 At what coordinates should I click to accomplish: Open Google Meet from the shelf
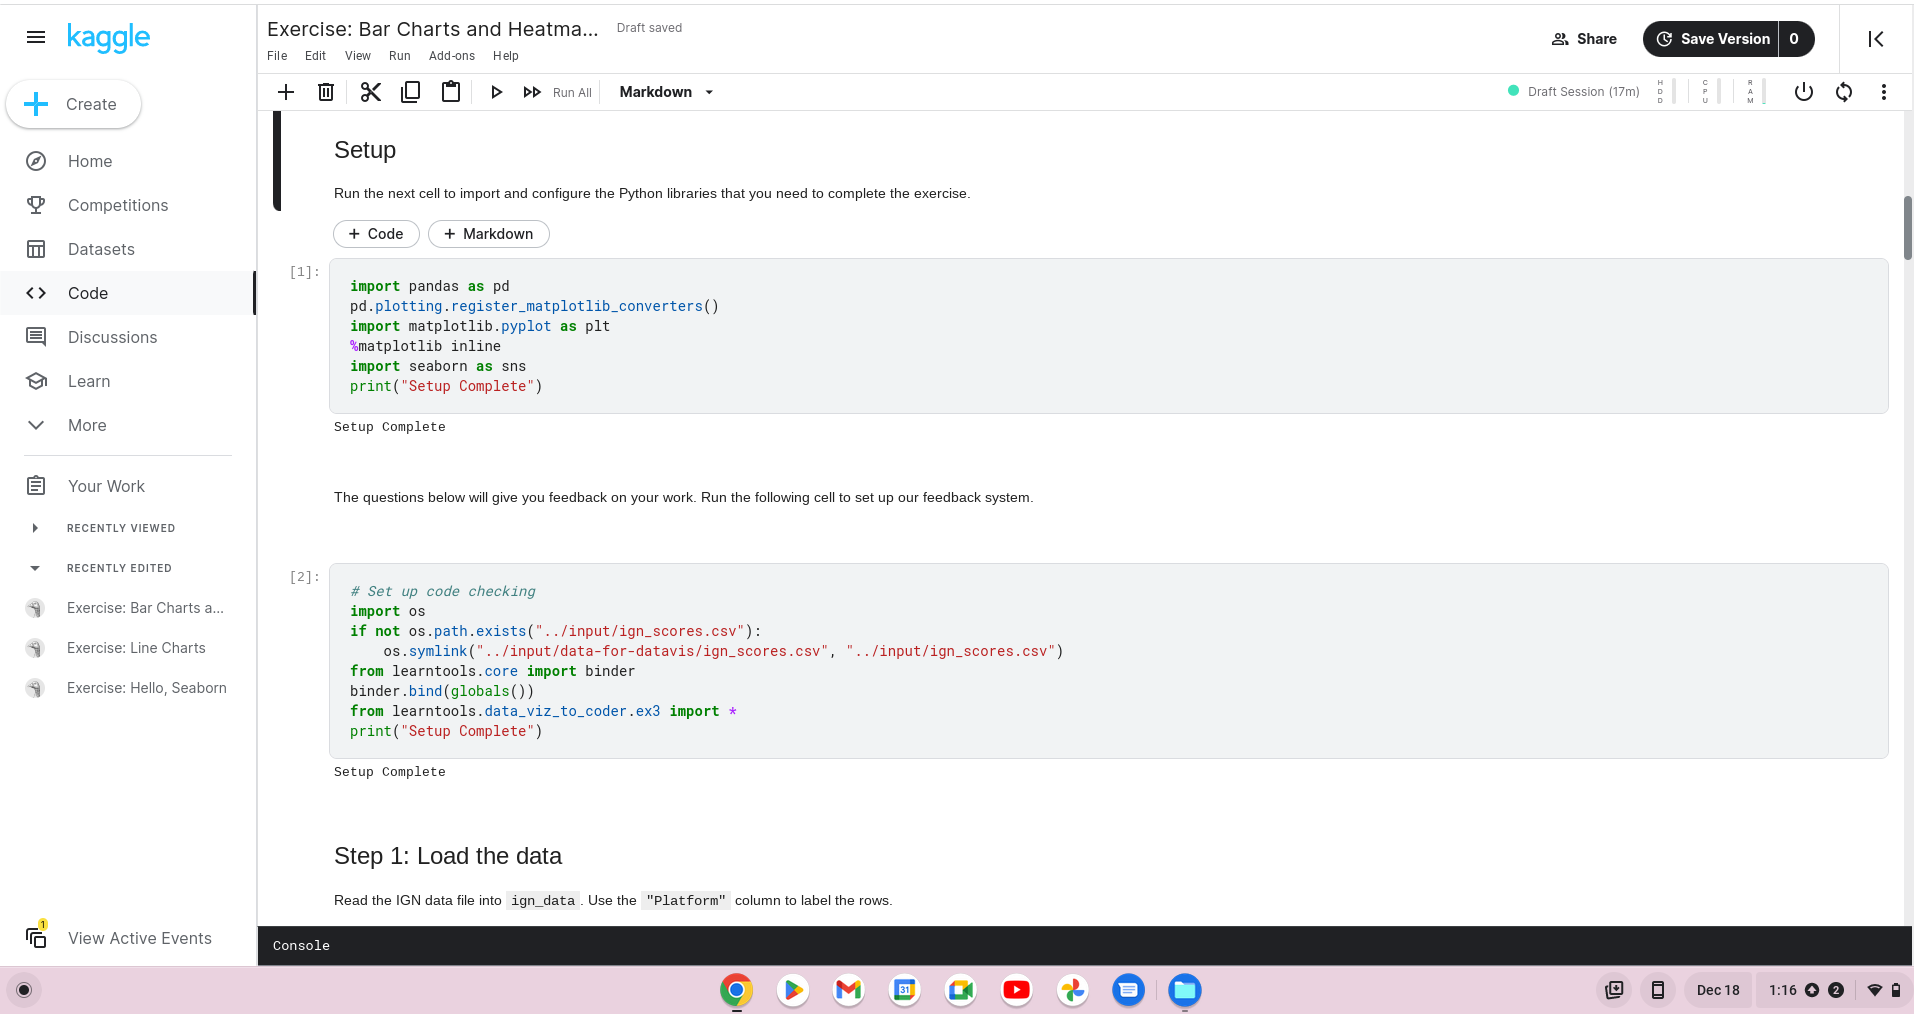pyautogui.click(x=961, y=990)
